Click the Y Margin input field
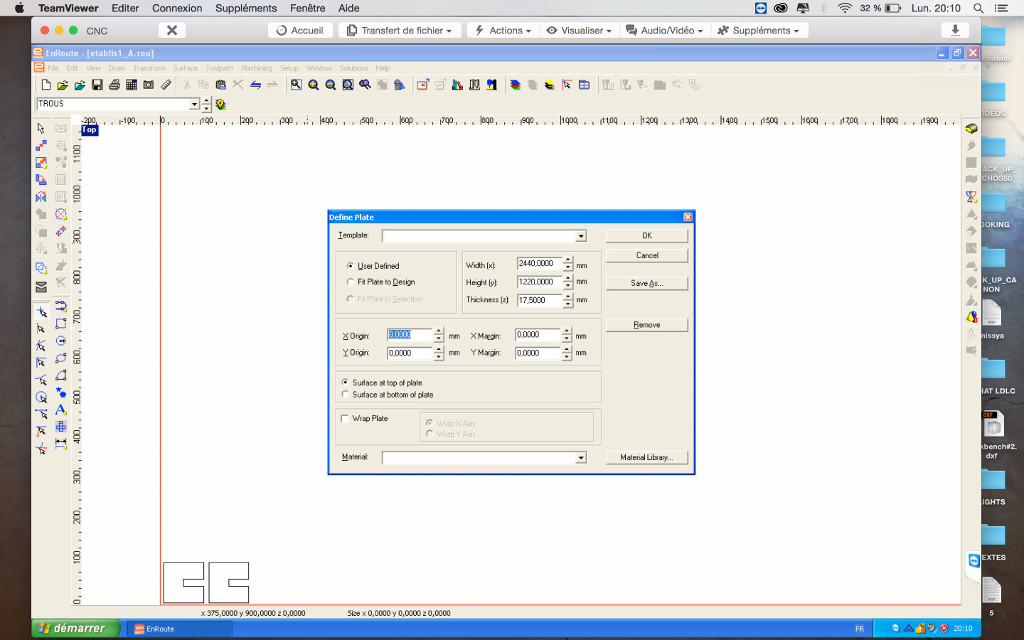Image resolution: width=1024 pixels, height=640 pixels. coord(537,353)
